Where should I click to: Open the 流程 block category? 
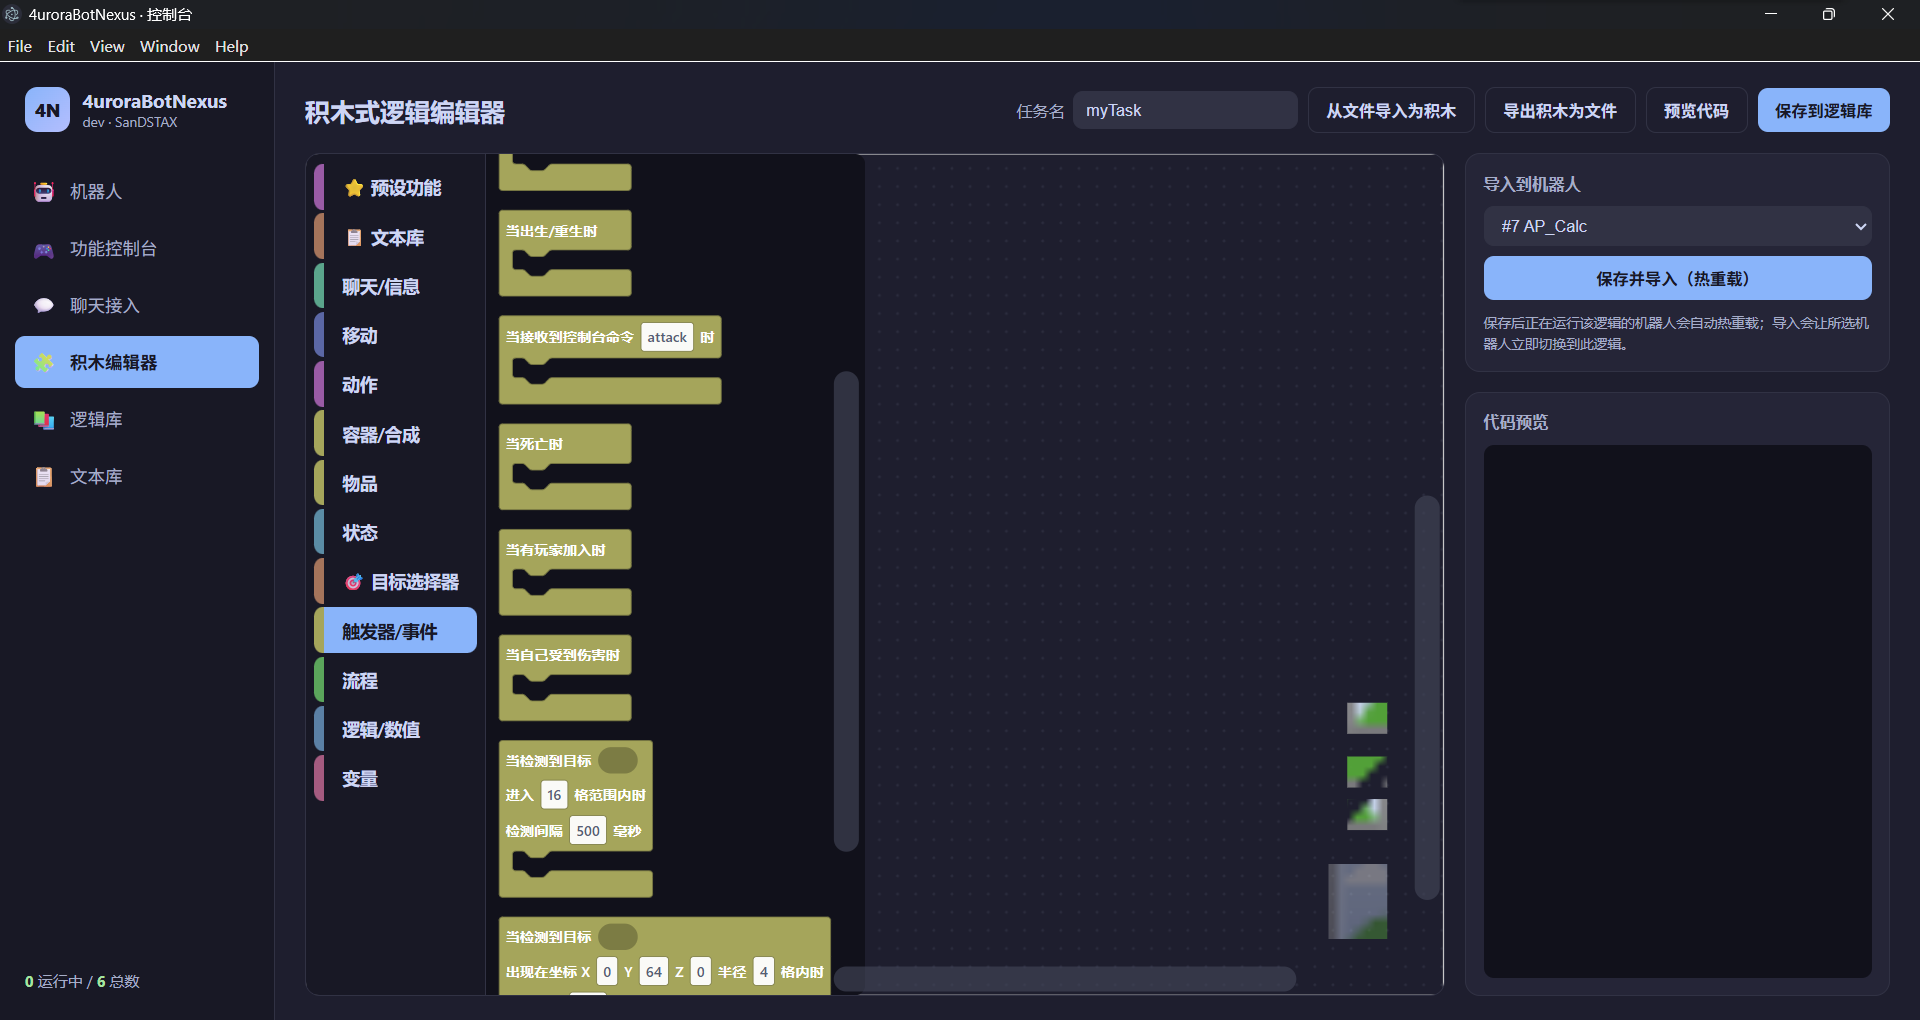396,680
